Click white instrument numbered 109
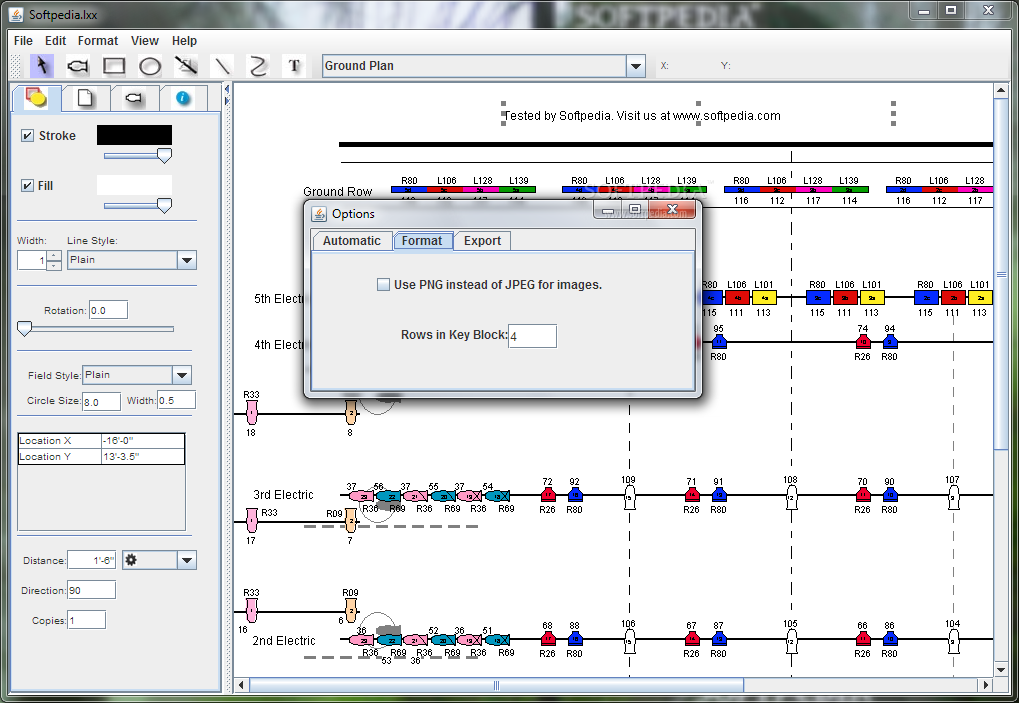The height and width of the screenshot is (703, 1019). (x=629, y=498)
